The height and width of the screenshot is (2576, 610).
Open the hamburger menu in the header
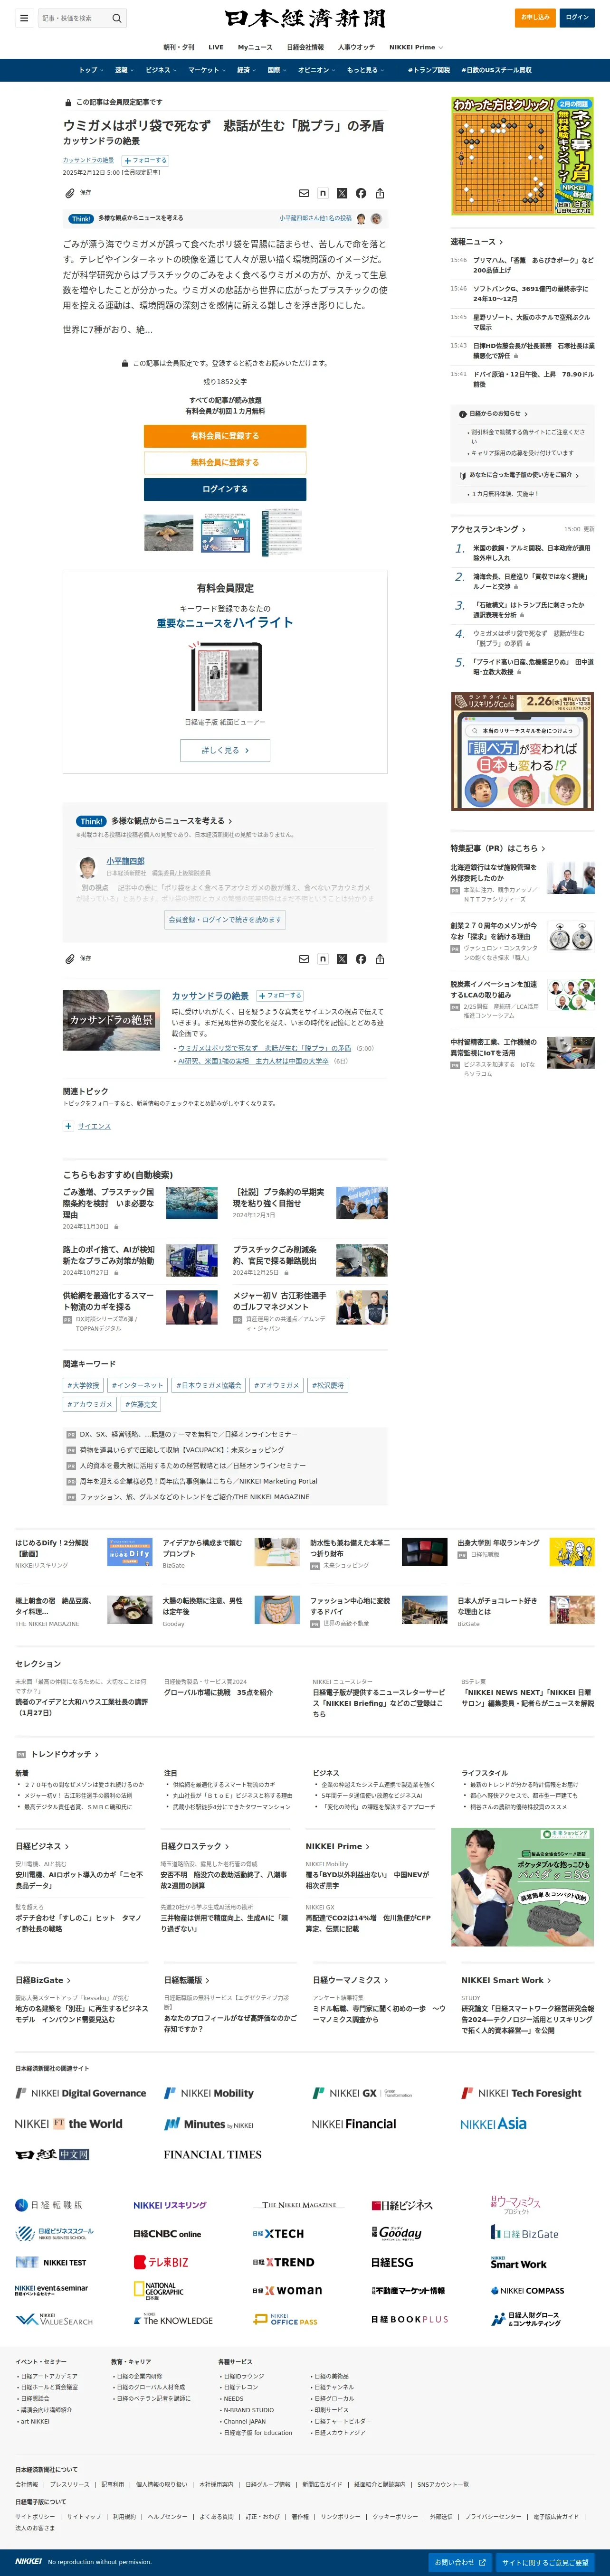(x=24, y=18)
